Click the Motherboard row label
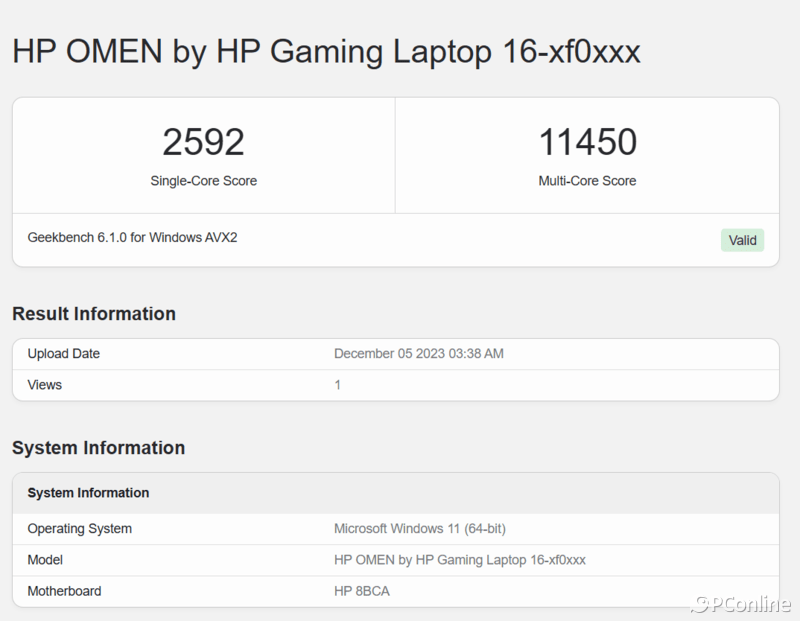Viewport: 800px width, 621px height. tap(64, 591)
